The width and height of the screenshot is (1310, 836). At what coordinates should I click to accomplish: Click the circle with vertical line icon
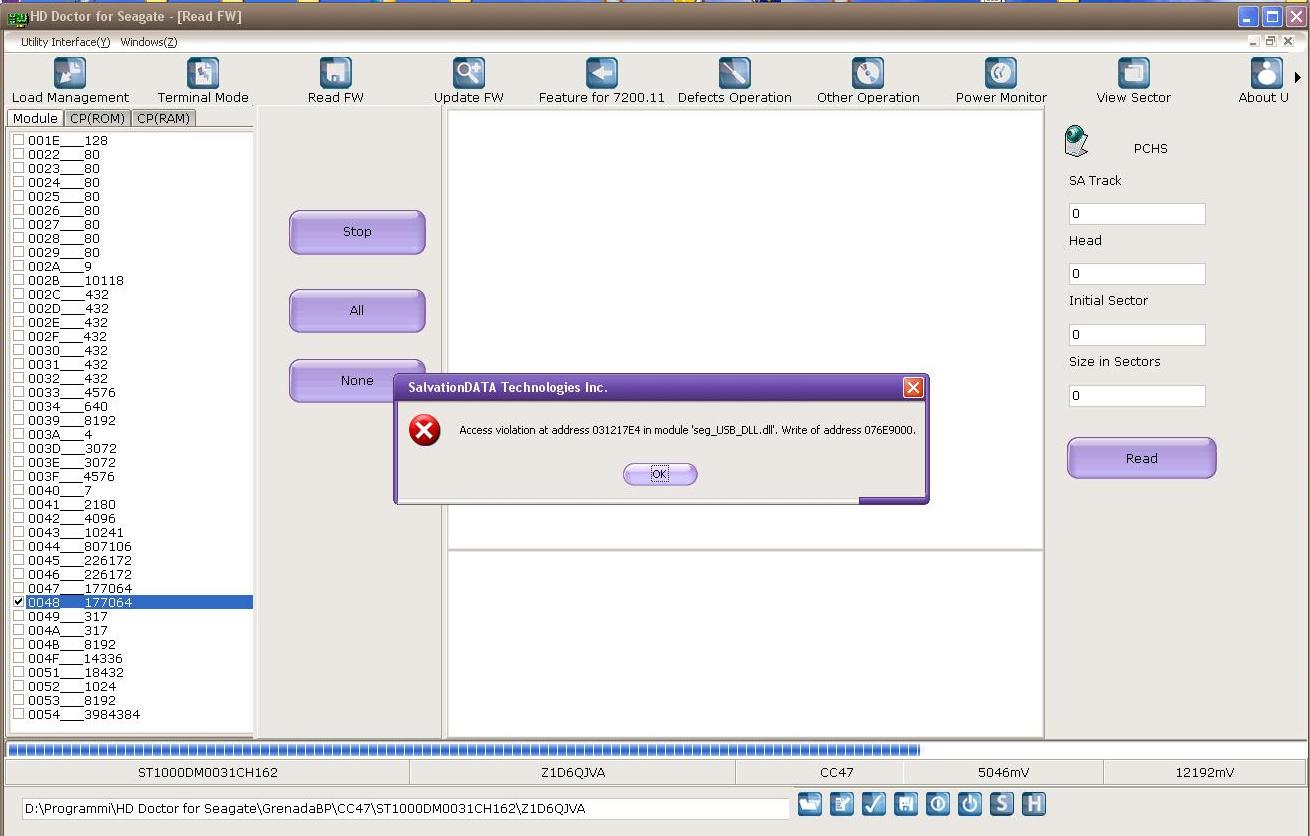click(938, 804)
